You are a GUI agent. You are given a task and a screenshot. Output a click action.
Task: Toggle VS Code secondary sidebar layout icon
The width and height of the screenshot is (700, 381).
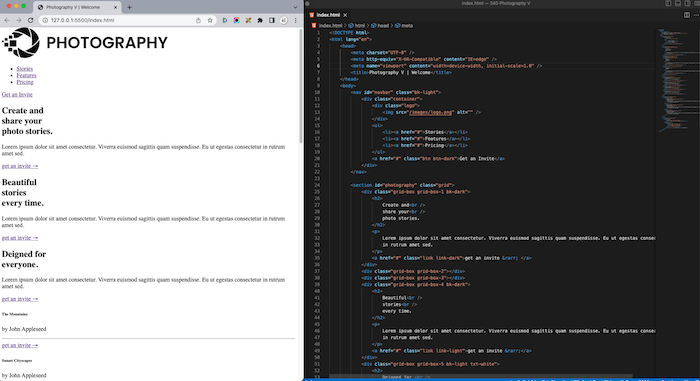(x=688, y=3)
